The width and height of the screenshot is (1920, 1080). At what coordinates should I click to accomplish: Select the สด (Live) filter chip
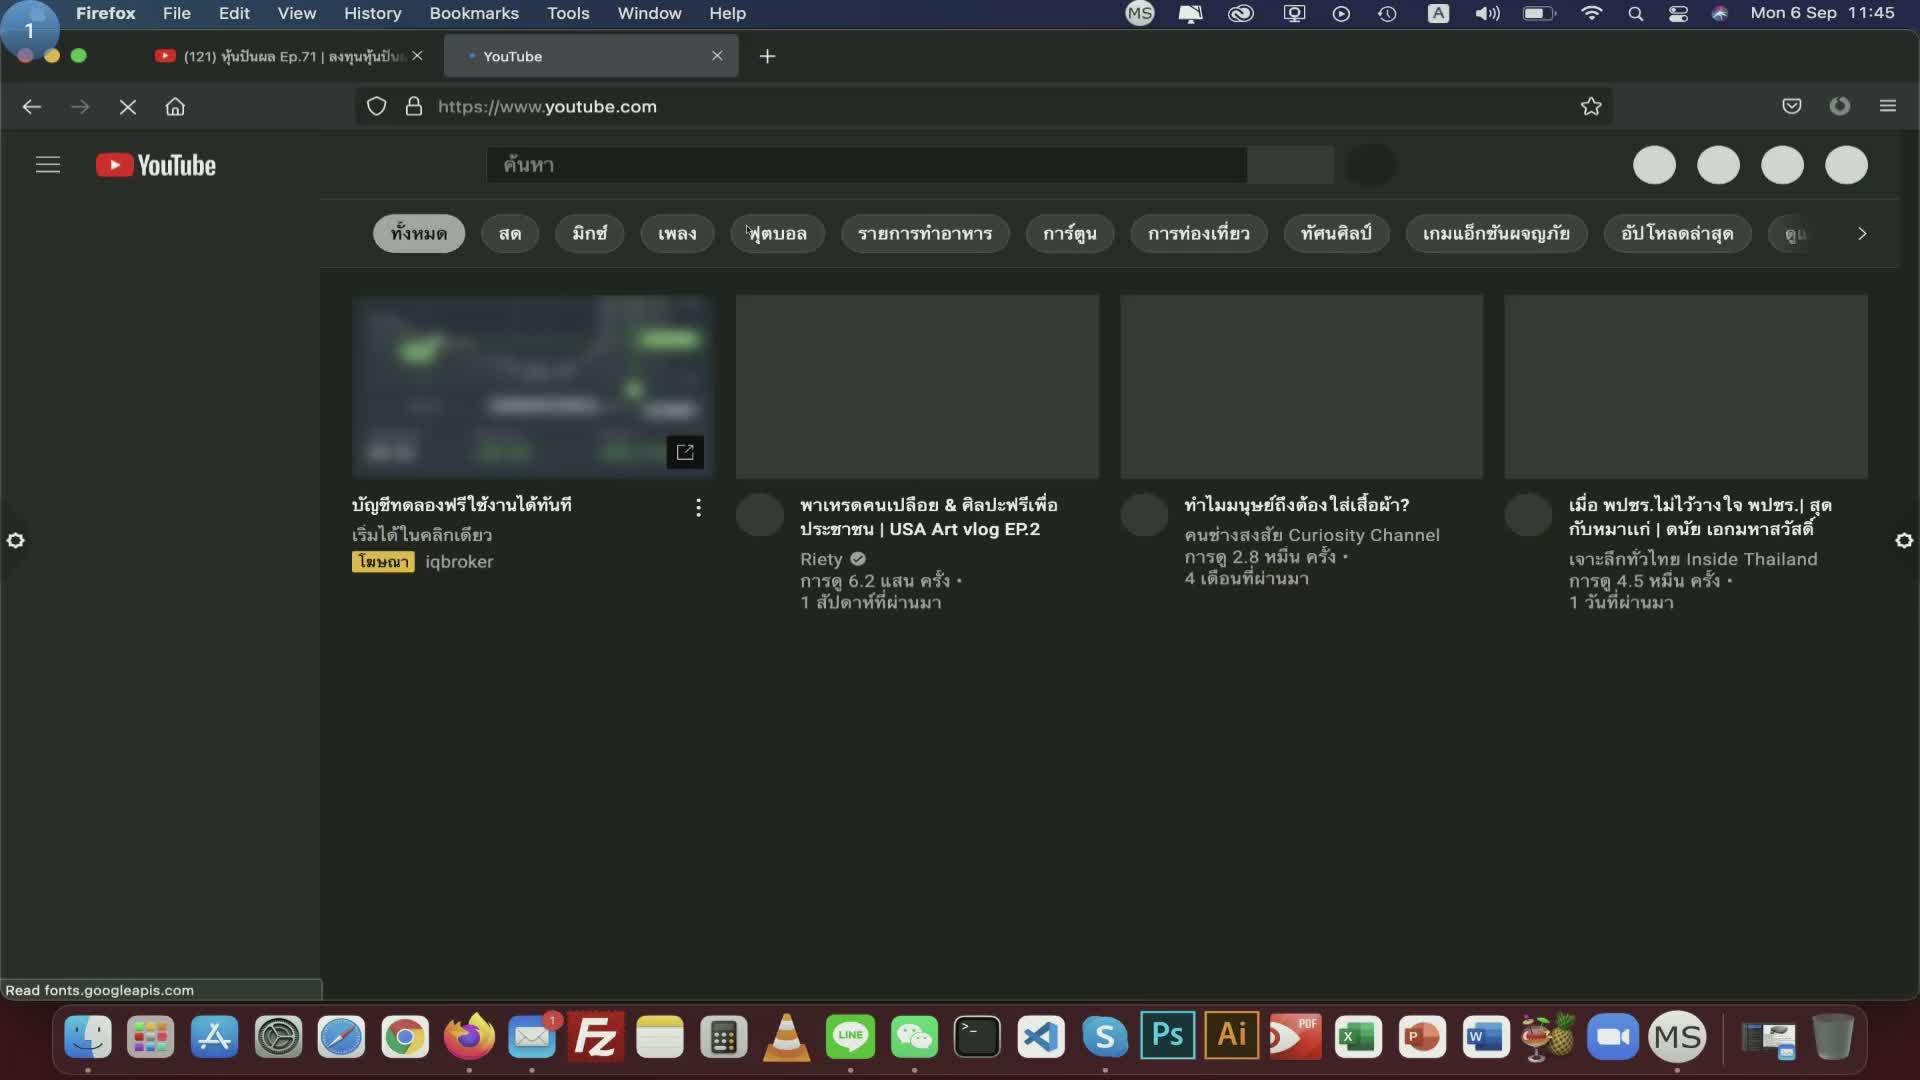click(x=510, y=234)
